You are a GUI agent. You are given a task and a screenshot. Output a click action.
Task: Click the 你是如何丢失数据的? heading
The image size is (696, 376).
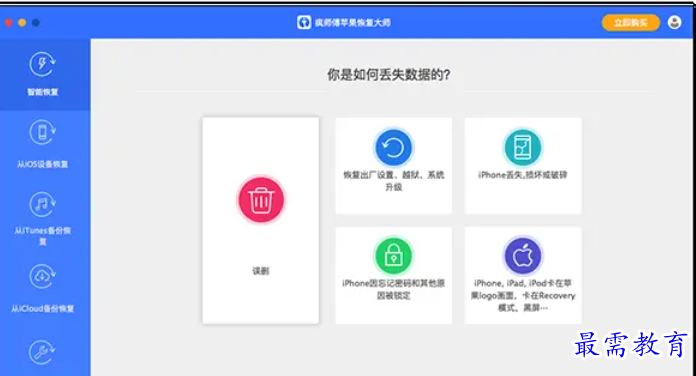click(x=389, y=74)
